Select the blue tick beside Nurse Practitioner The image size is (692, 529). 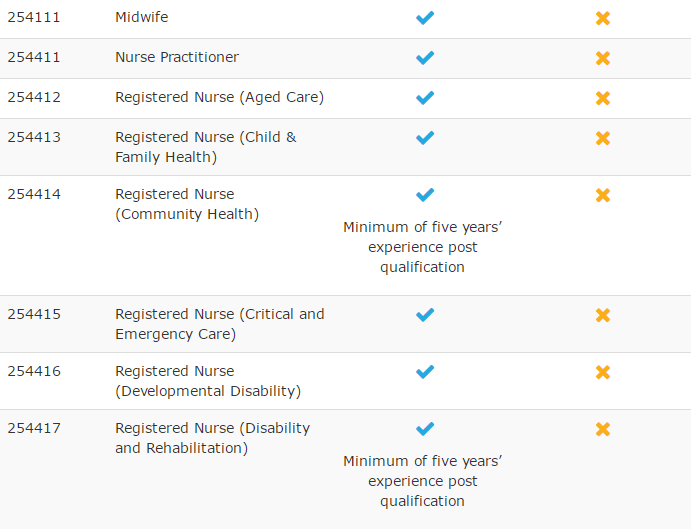[425, 58]
